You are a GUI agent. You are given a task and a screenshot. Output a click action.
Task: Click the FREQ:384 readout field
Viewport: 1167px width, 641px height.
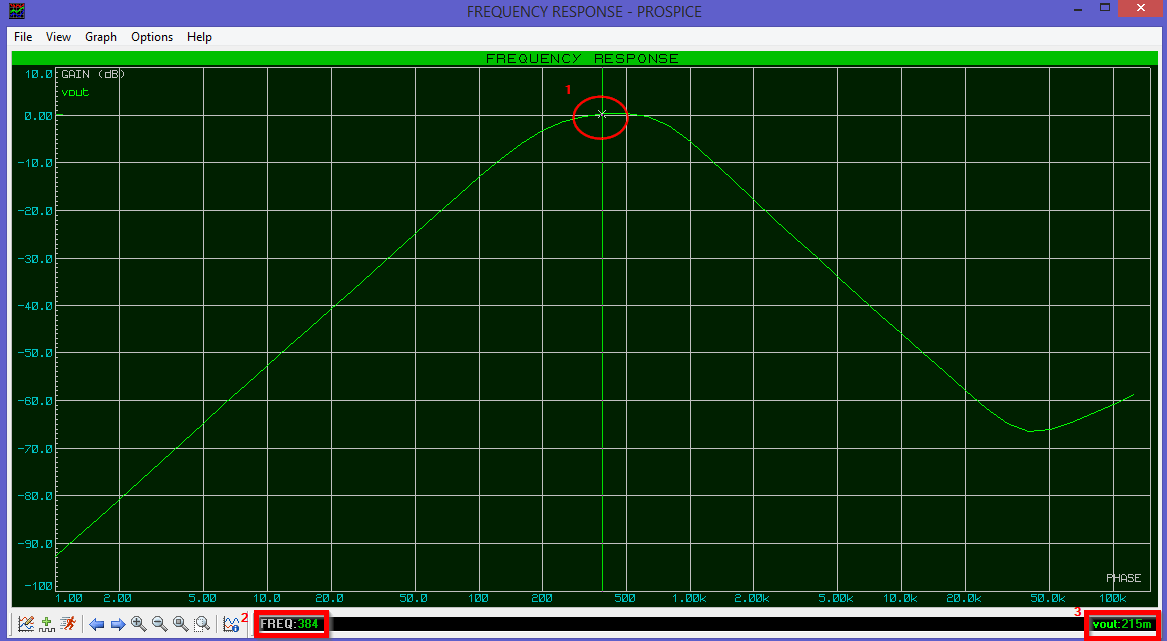click(x=290, y=623)
